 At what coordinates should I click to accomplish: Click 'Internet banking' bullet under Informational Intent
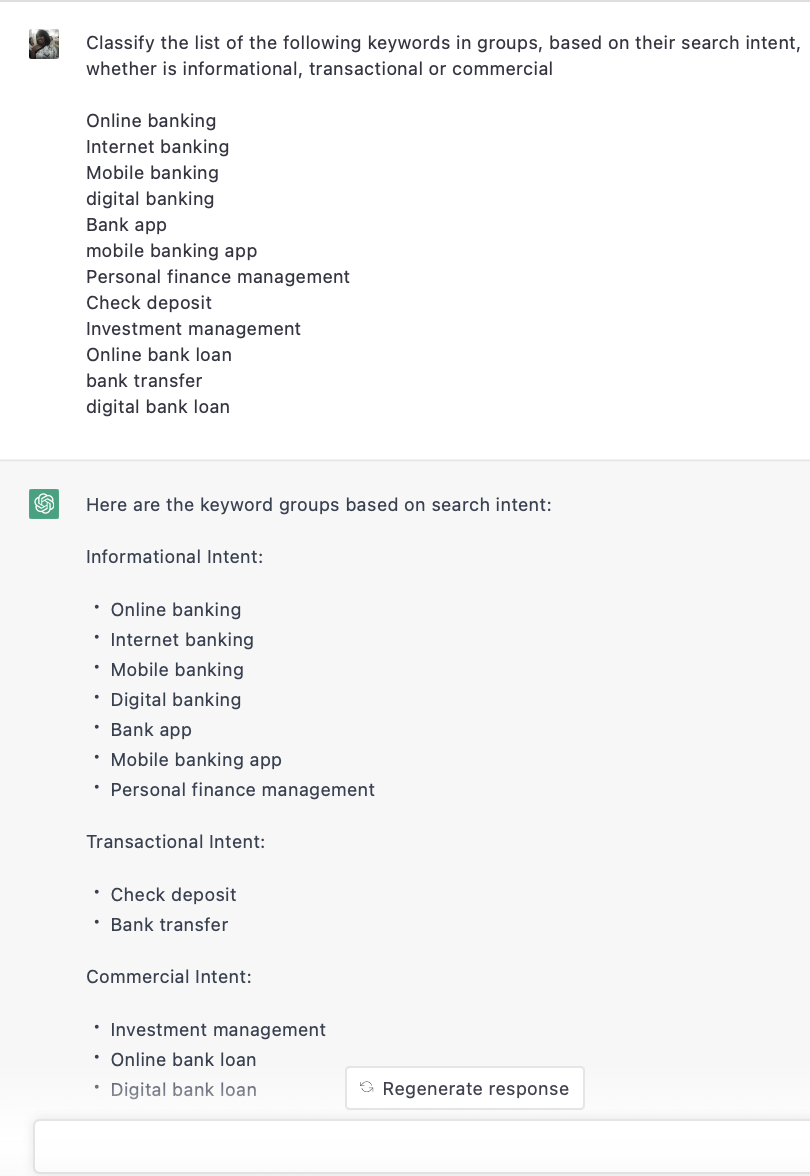click(x=182, y=640)
